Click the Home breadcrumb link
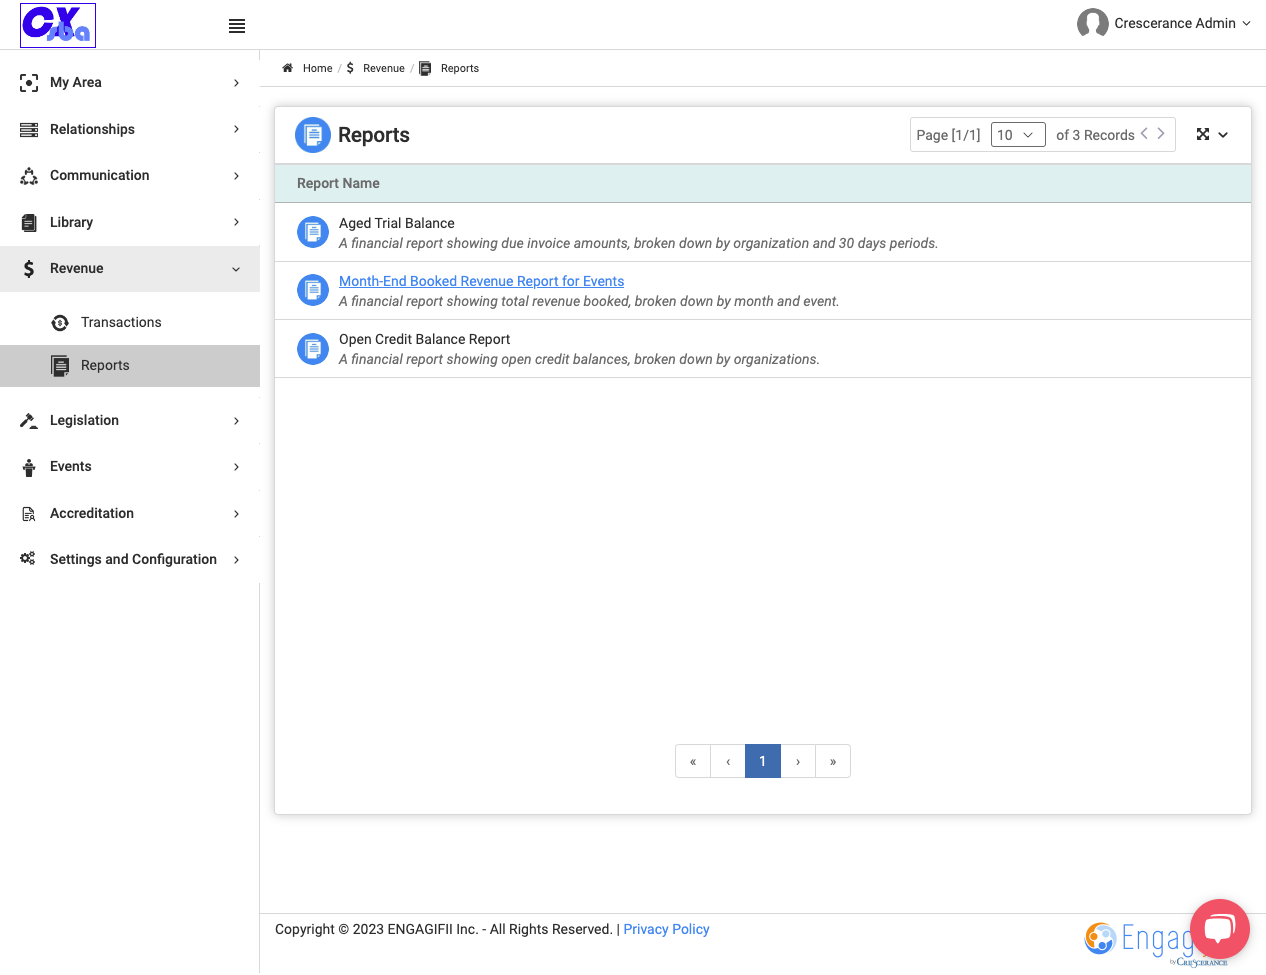The width and height of the screenshot is (1266, 975). click(x=317, y=68)
